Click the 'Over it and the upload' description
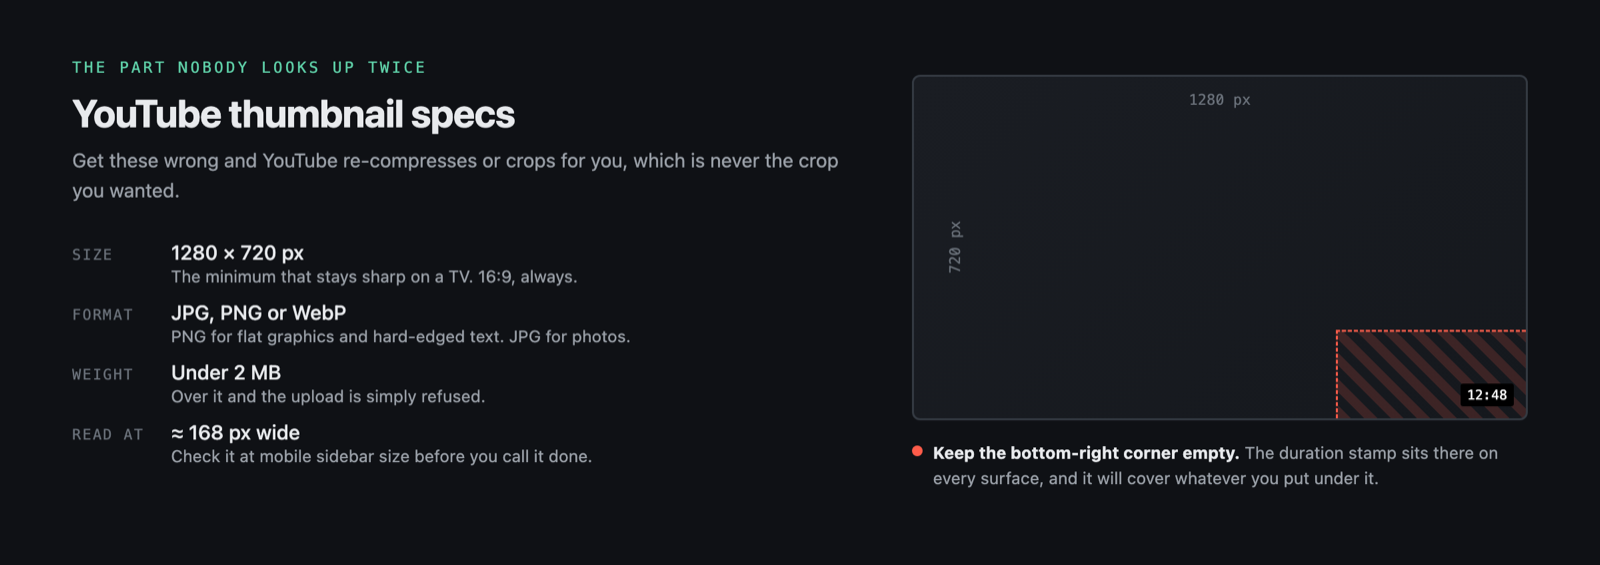Screen dimensions: 1600x565 click(x=328, y=397)
